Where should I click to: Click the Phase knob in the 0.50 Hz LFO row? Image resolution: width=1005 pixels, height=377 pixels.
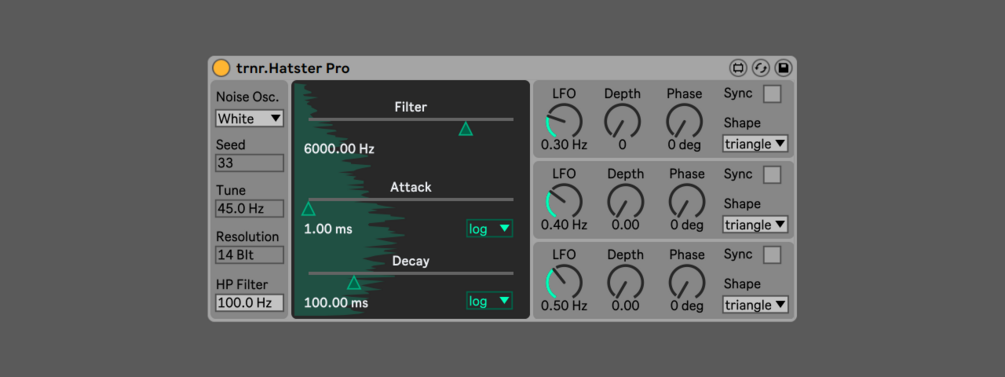pyautogui.click(x=687, y=281)
